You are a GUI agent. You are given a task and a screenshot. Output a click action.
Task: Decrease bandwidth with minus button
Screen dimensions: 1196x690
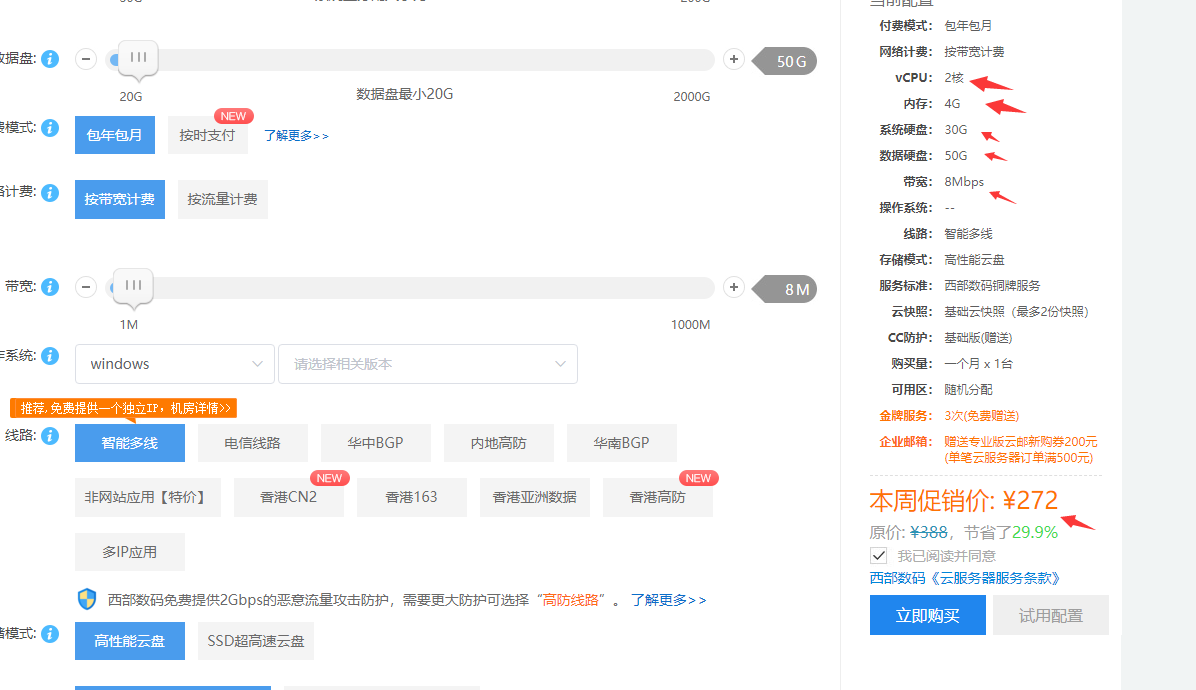pyautogui.click(x=86, y=287)
